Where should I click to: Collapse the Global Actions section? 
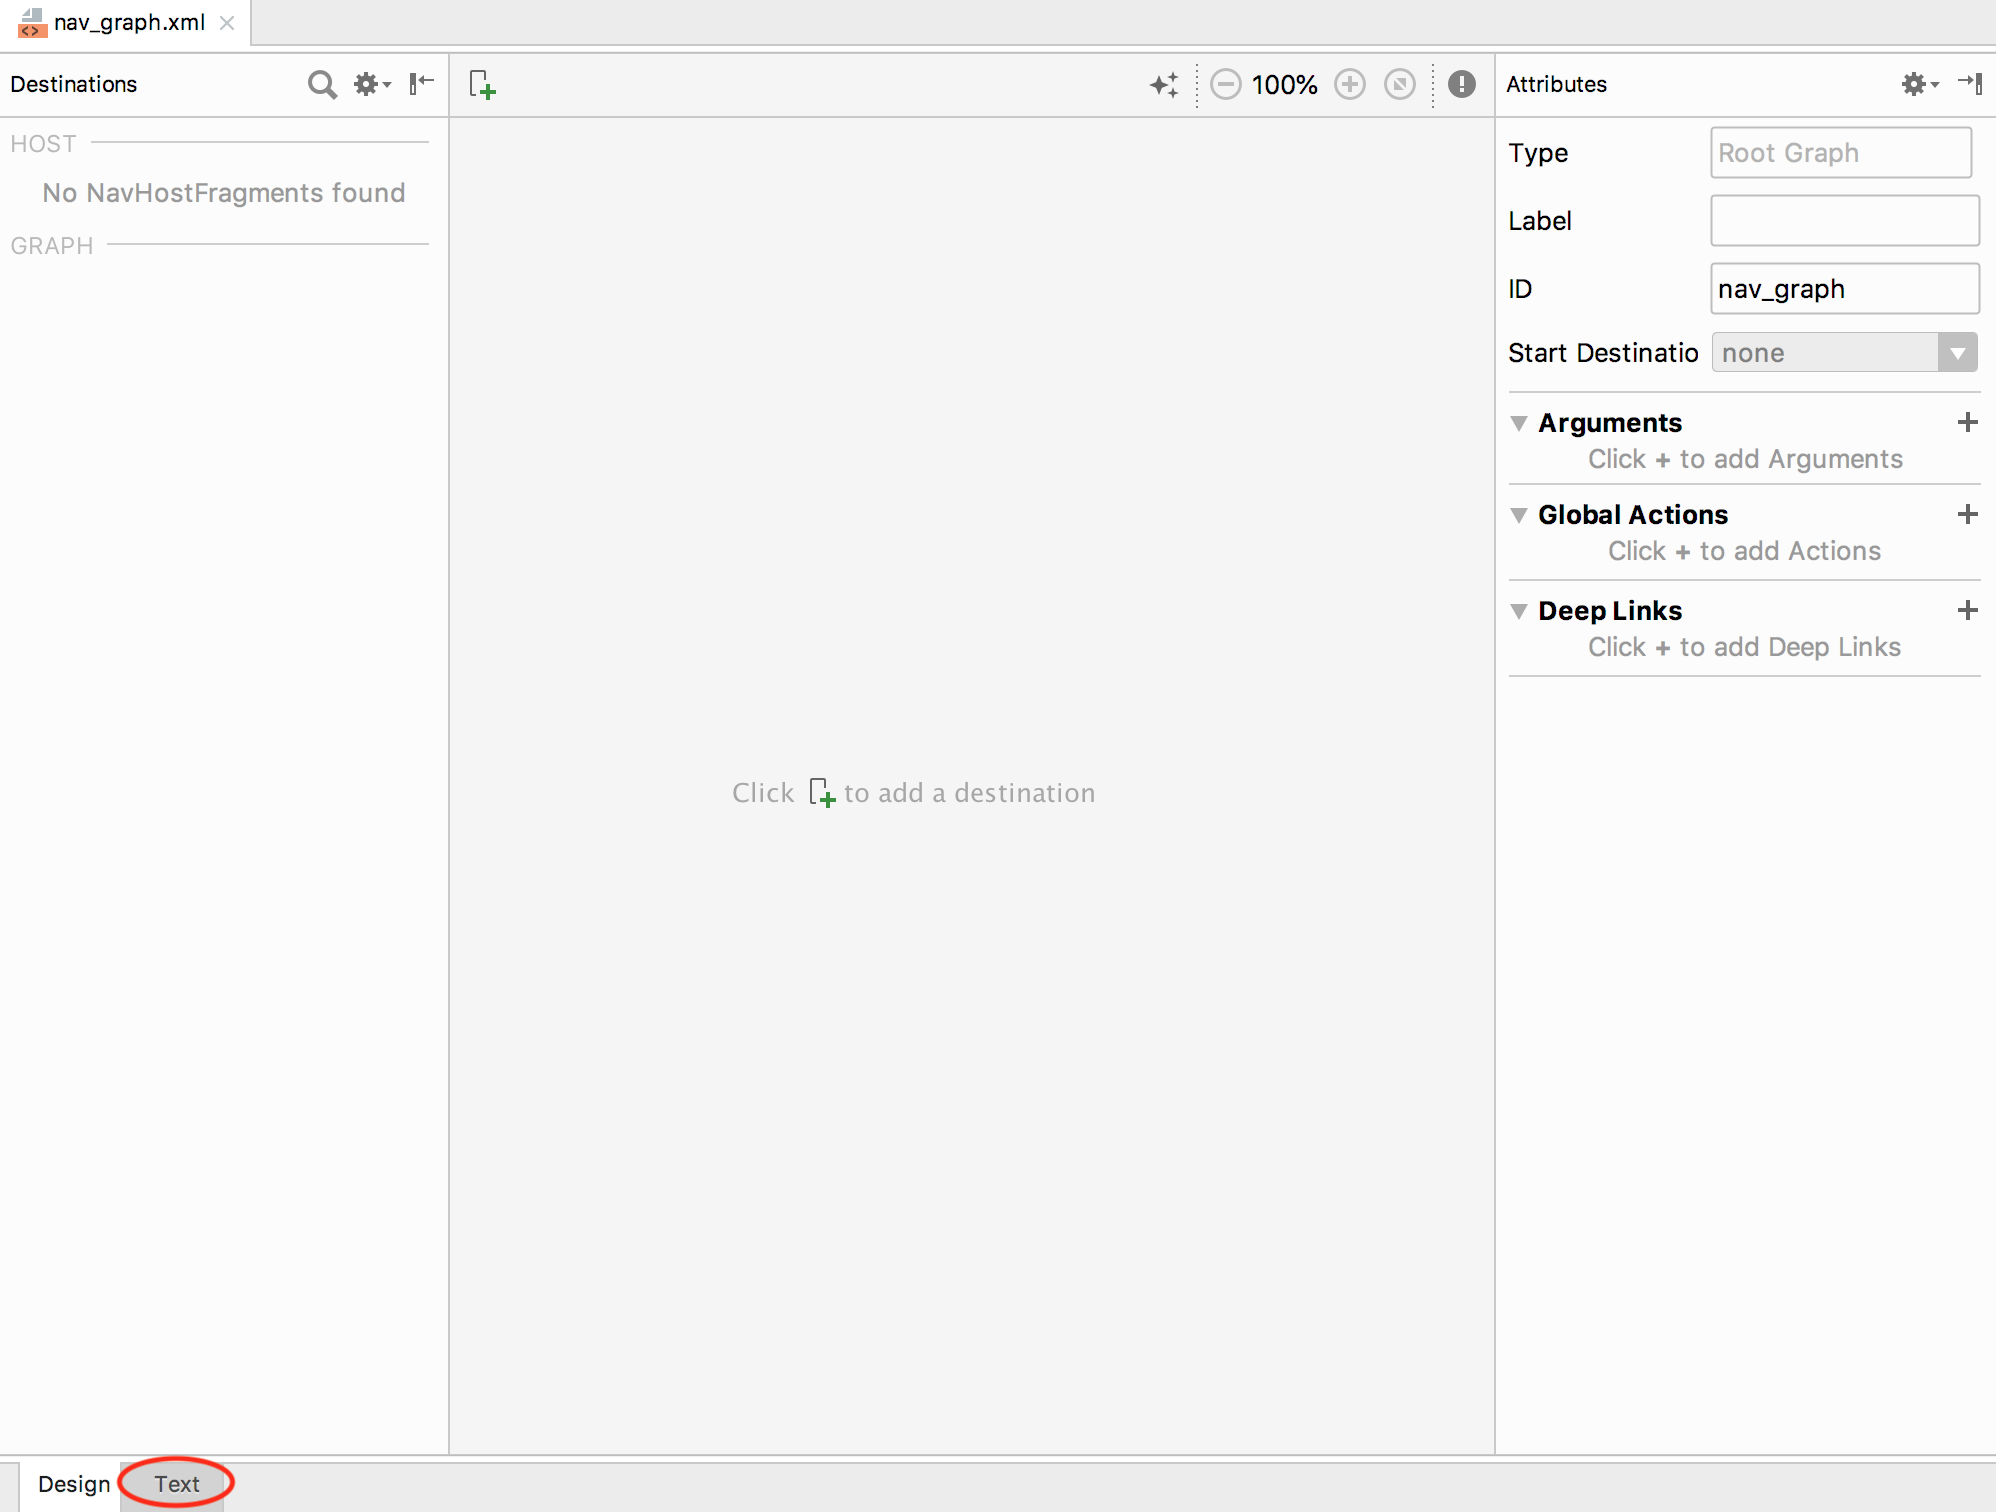[x=1519, y=514]
